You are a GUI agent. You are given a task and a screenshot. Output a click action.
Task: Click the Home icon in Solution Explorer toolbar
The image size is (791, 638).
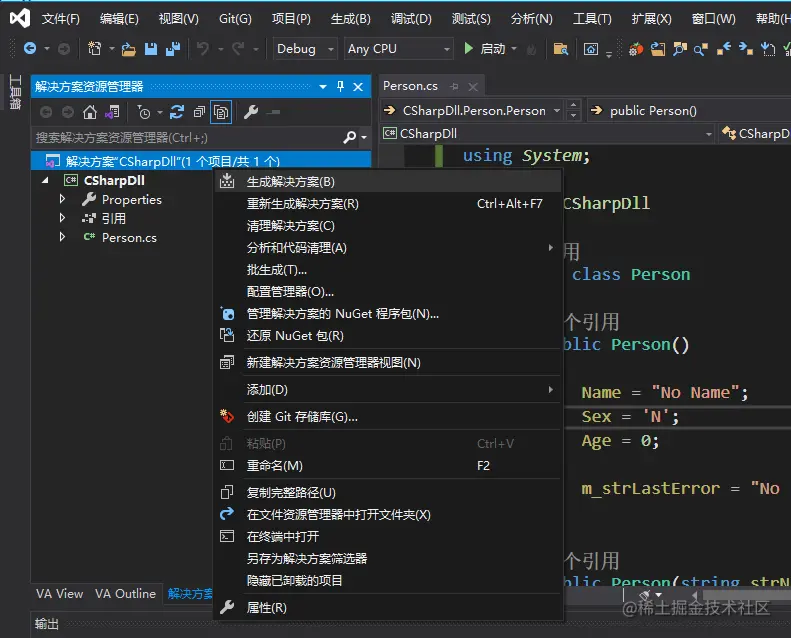90,113
